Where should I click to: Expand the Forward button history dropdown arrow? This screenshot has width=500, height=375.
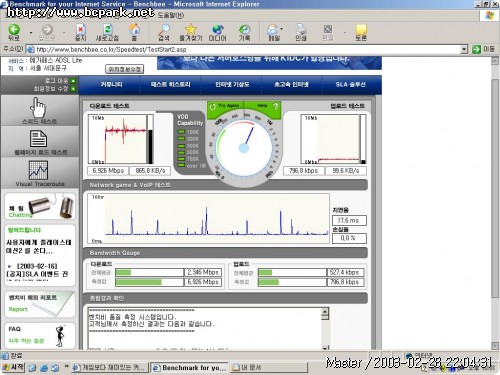tap(64, 33)
